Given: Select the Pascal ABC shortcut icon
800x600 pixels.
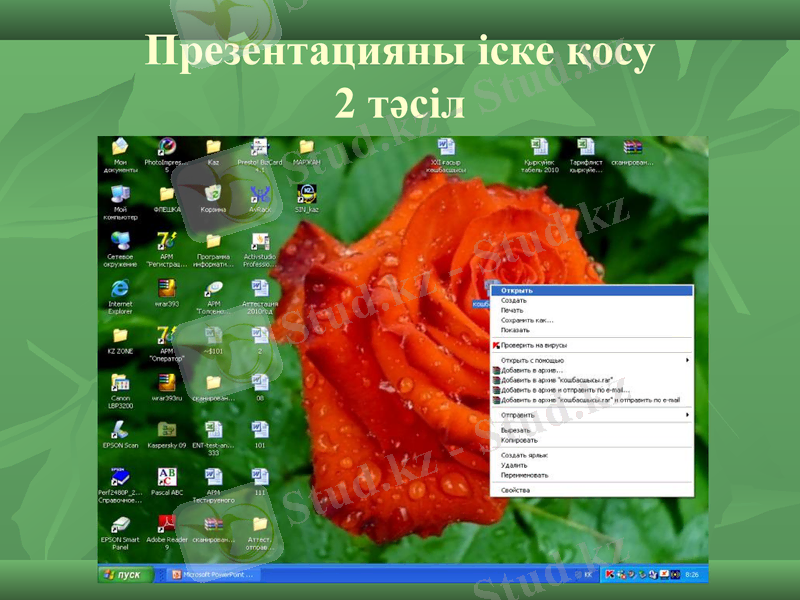Looking at the screenshot, I should [166, 476].
